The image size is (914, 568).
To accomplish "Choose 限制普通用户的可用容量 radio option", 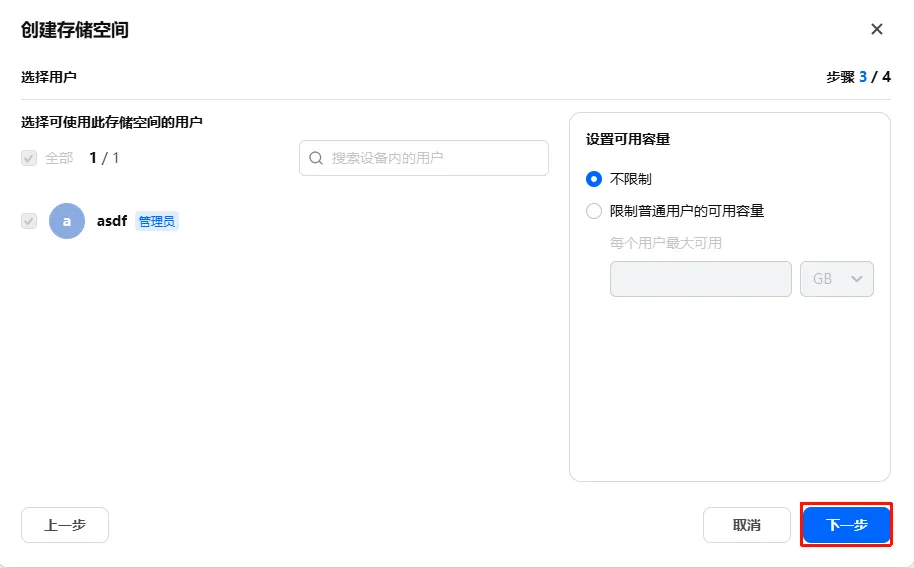I will tap(594, 211).
